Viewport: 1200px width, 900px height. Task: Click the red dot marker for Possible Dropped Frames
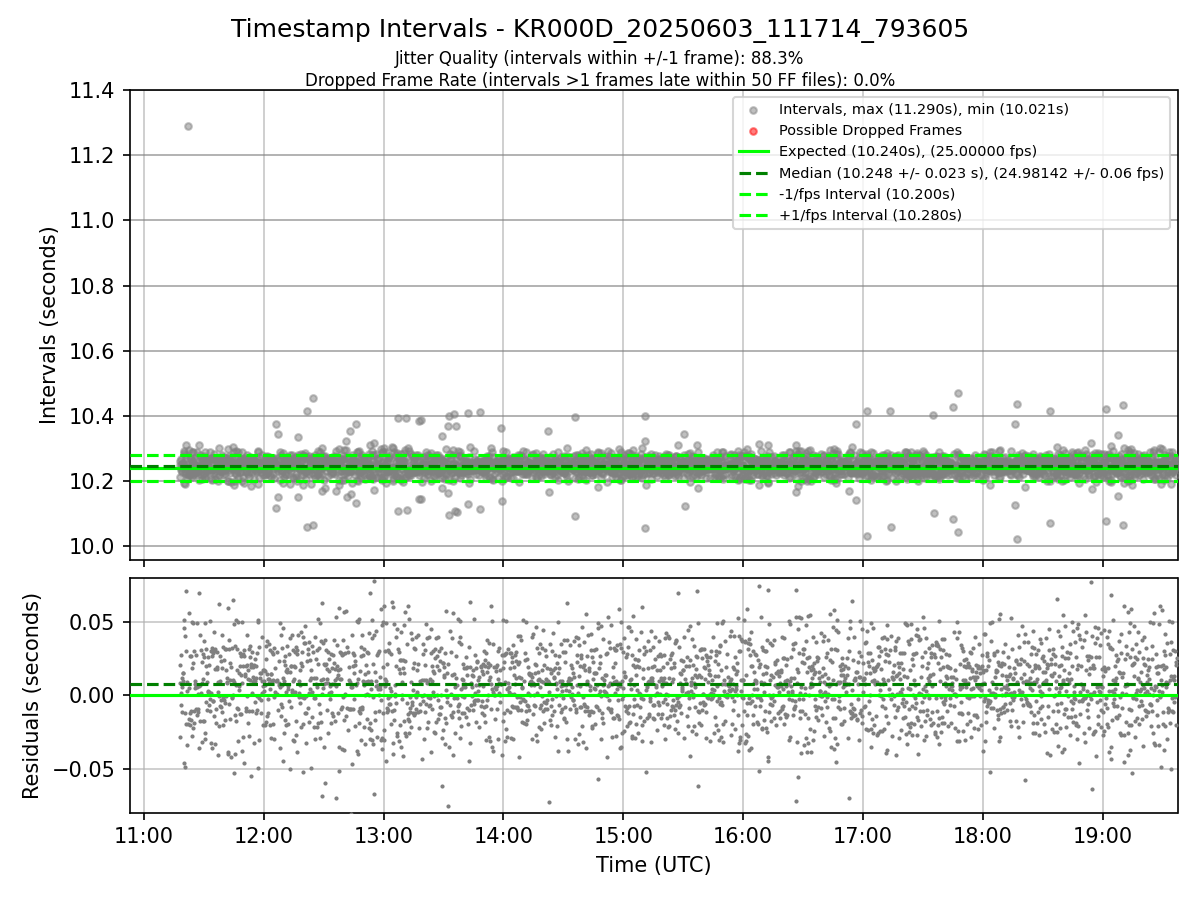click(754, 131)
